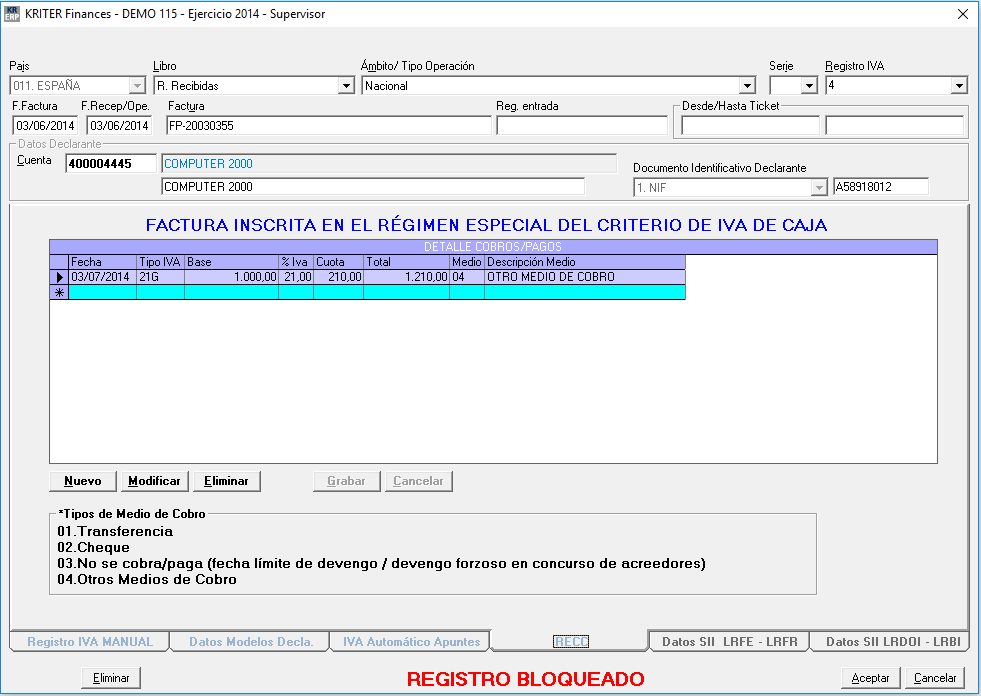The image size is (981, 696).
Task: Open the Datos SII LRFE - LRFR tab
Action: [729, 642]
